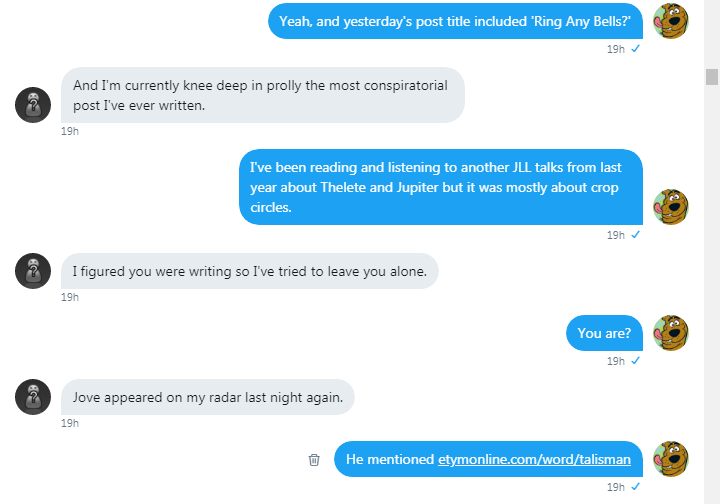Click the 'Ring Any Bells?' message bubble
720x504 pixels.
coord(455,21)
